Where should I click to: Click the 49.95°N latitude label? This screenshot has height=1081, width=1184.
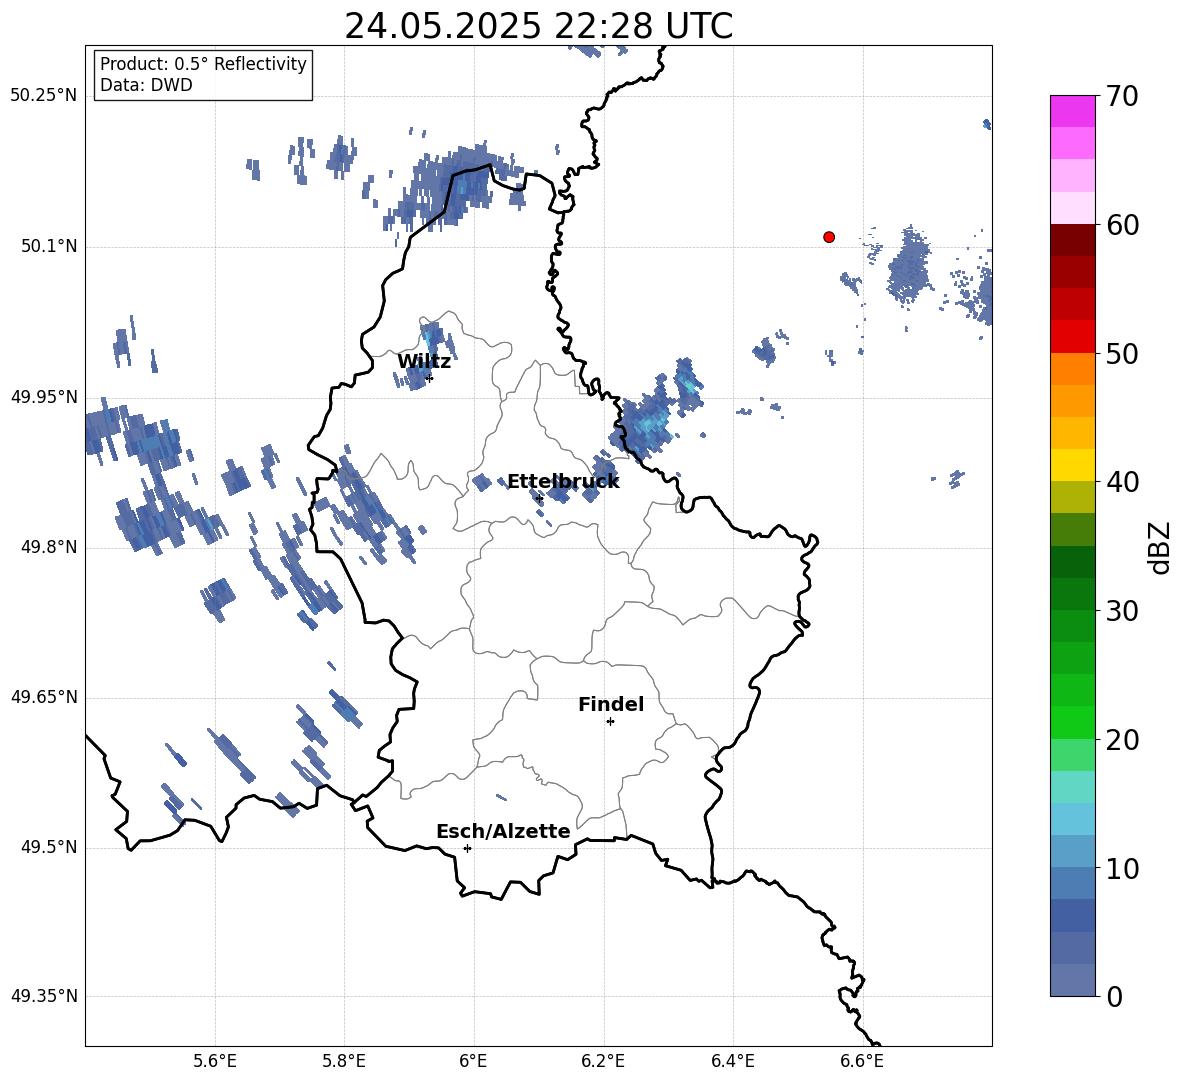pos(44,397)
